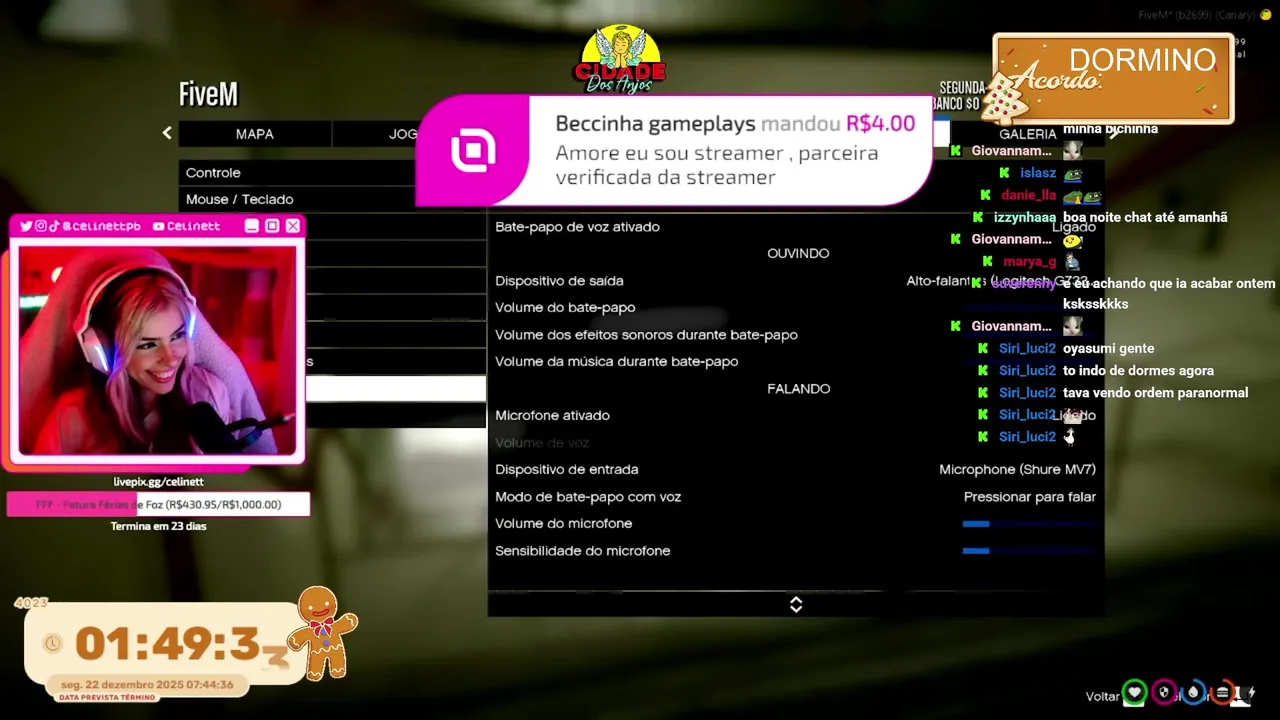Viewport: 1280px width, 720px height.
Task: Click chat message 'oyasumi gente'
Action: [1108, 348]
